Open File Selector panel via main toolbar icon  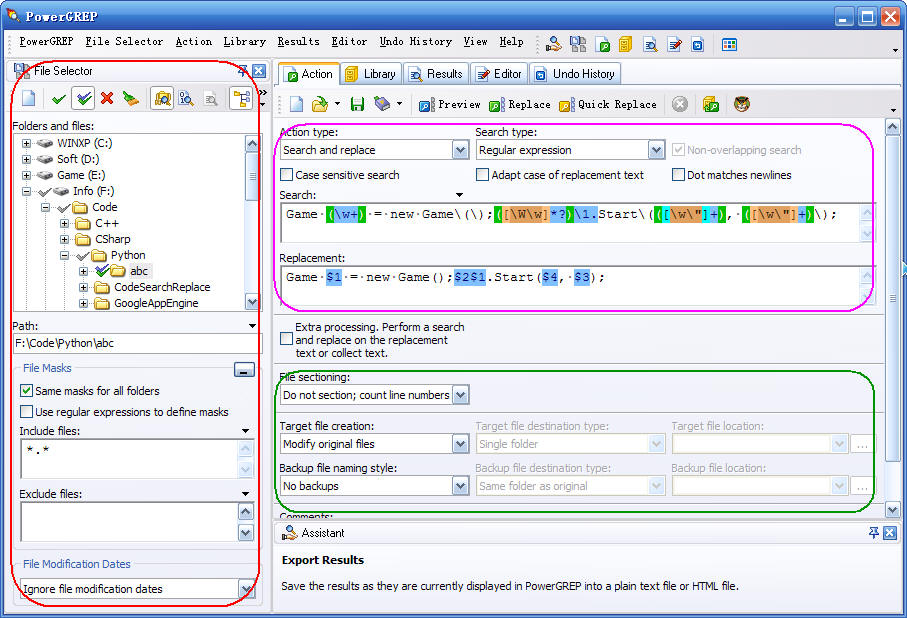(578, 44)
